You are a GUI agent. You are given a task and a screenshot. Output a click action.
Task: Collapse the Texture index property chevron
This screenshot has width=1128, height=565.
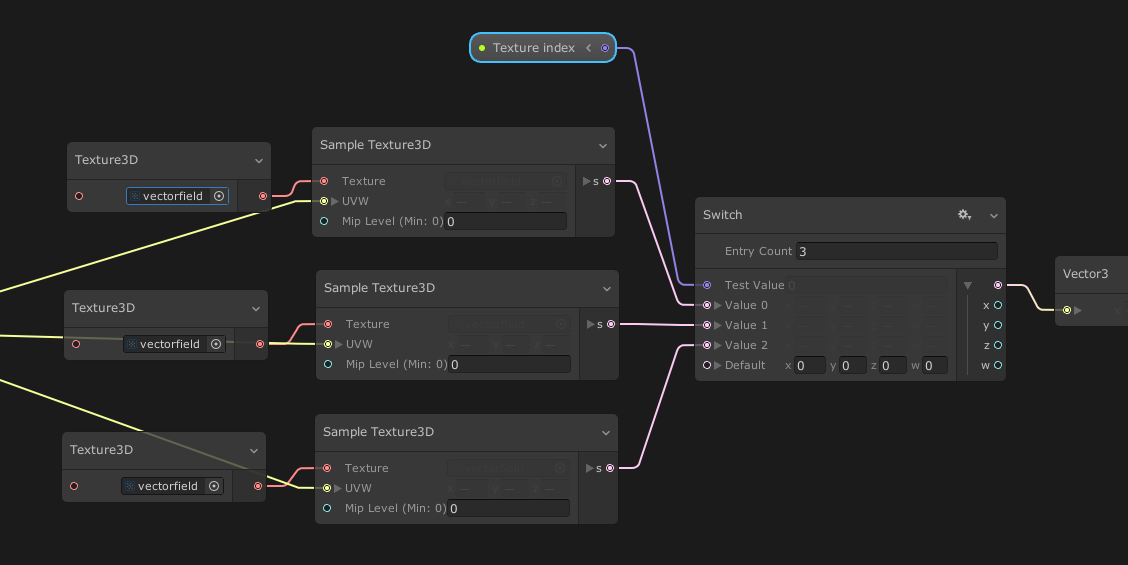[x=589, y=48]
